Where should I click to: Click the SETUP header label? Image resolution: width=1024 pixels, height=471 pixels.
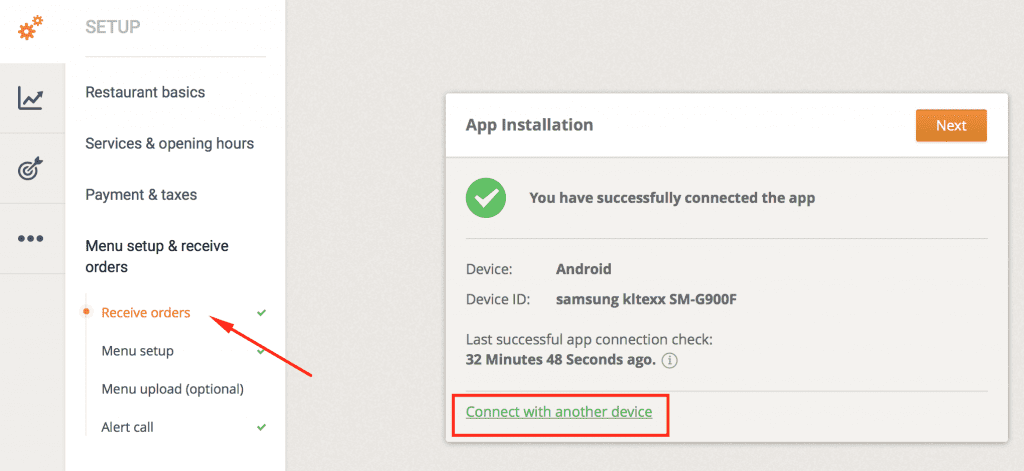pyautogui.click(x=113, y=27)
